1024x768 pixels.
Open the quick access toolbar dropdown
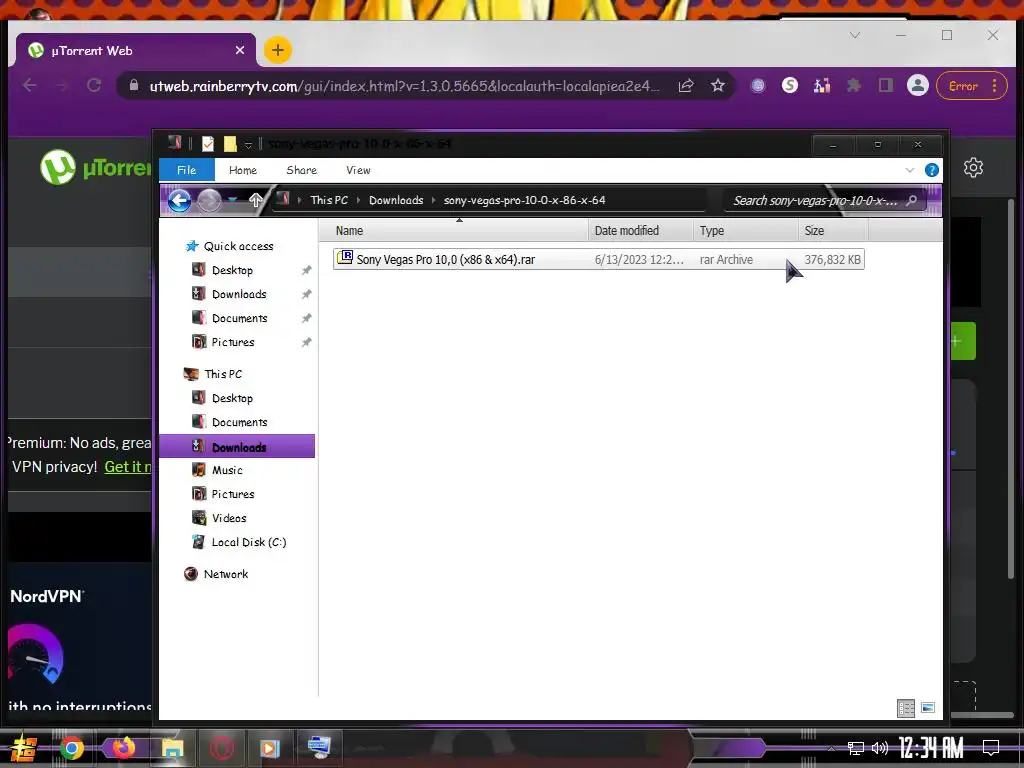[248, 144]
